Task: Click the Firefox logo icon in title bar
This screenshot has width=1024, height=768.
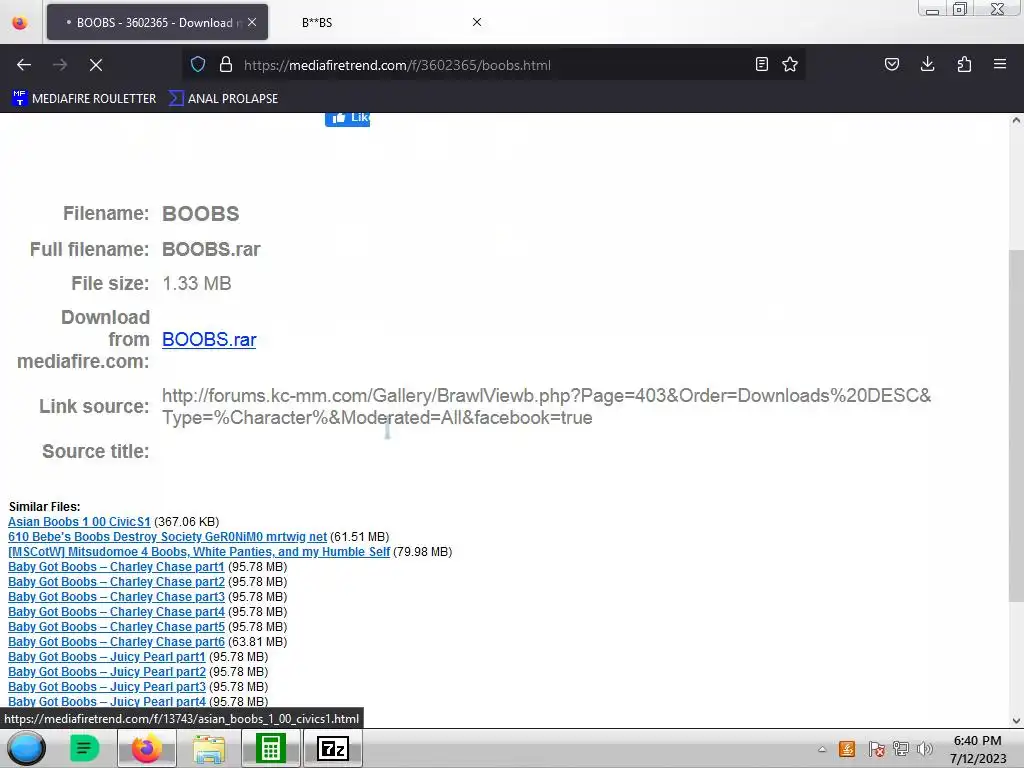Action: pyautogui.click(x=20, y=23)
